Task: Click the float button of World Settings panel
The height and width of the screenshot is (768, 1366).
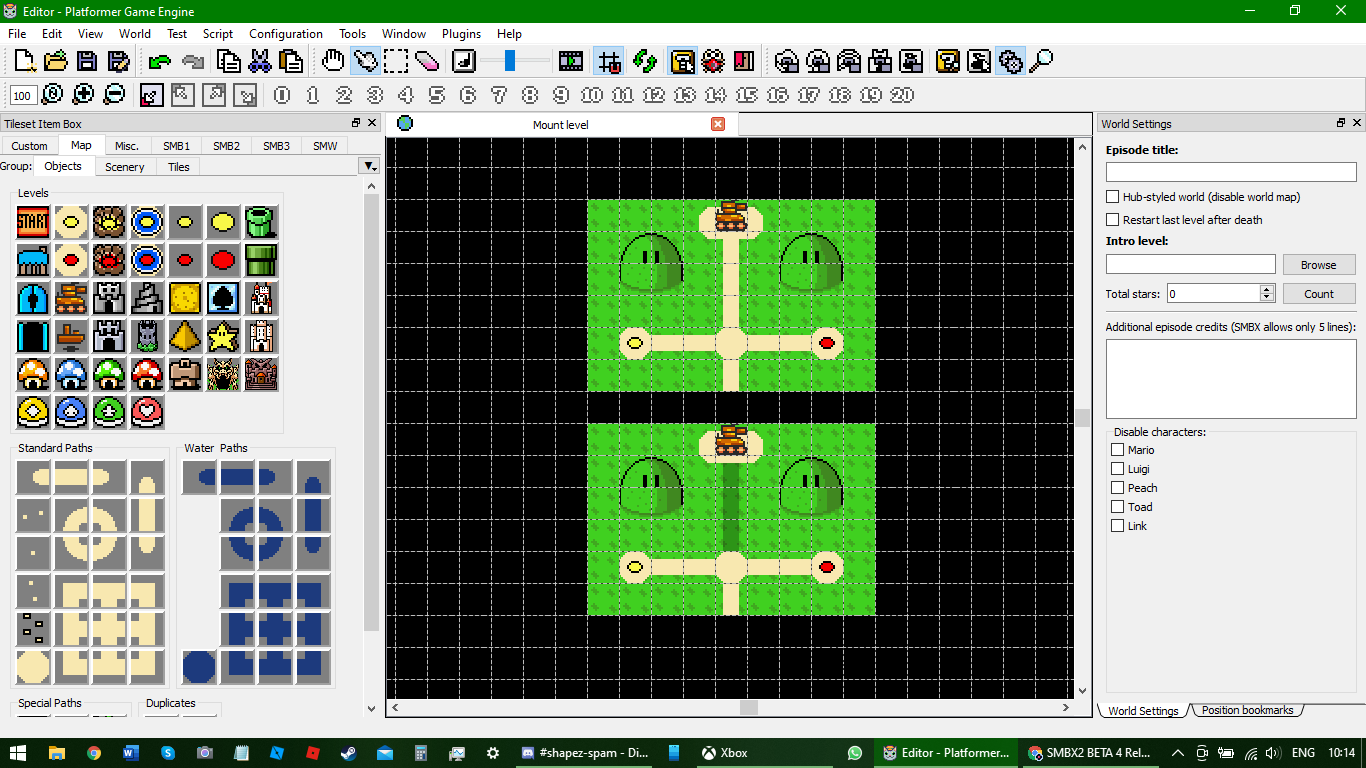Action: pos(1341,123)
